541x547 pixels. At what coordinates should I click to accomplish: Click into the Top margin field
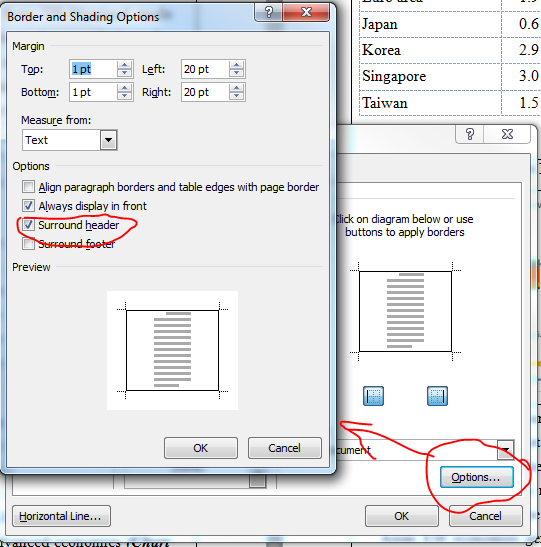[93, 69]
